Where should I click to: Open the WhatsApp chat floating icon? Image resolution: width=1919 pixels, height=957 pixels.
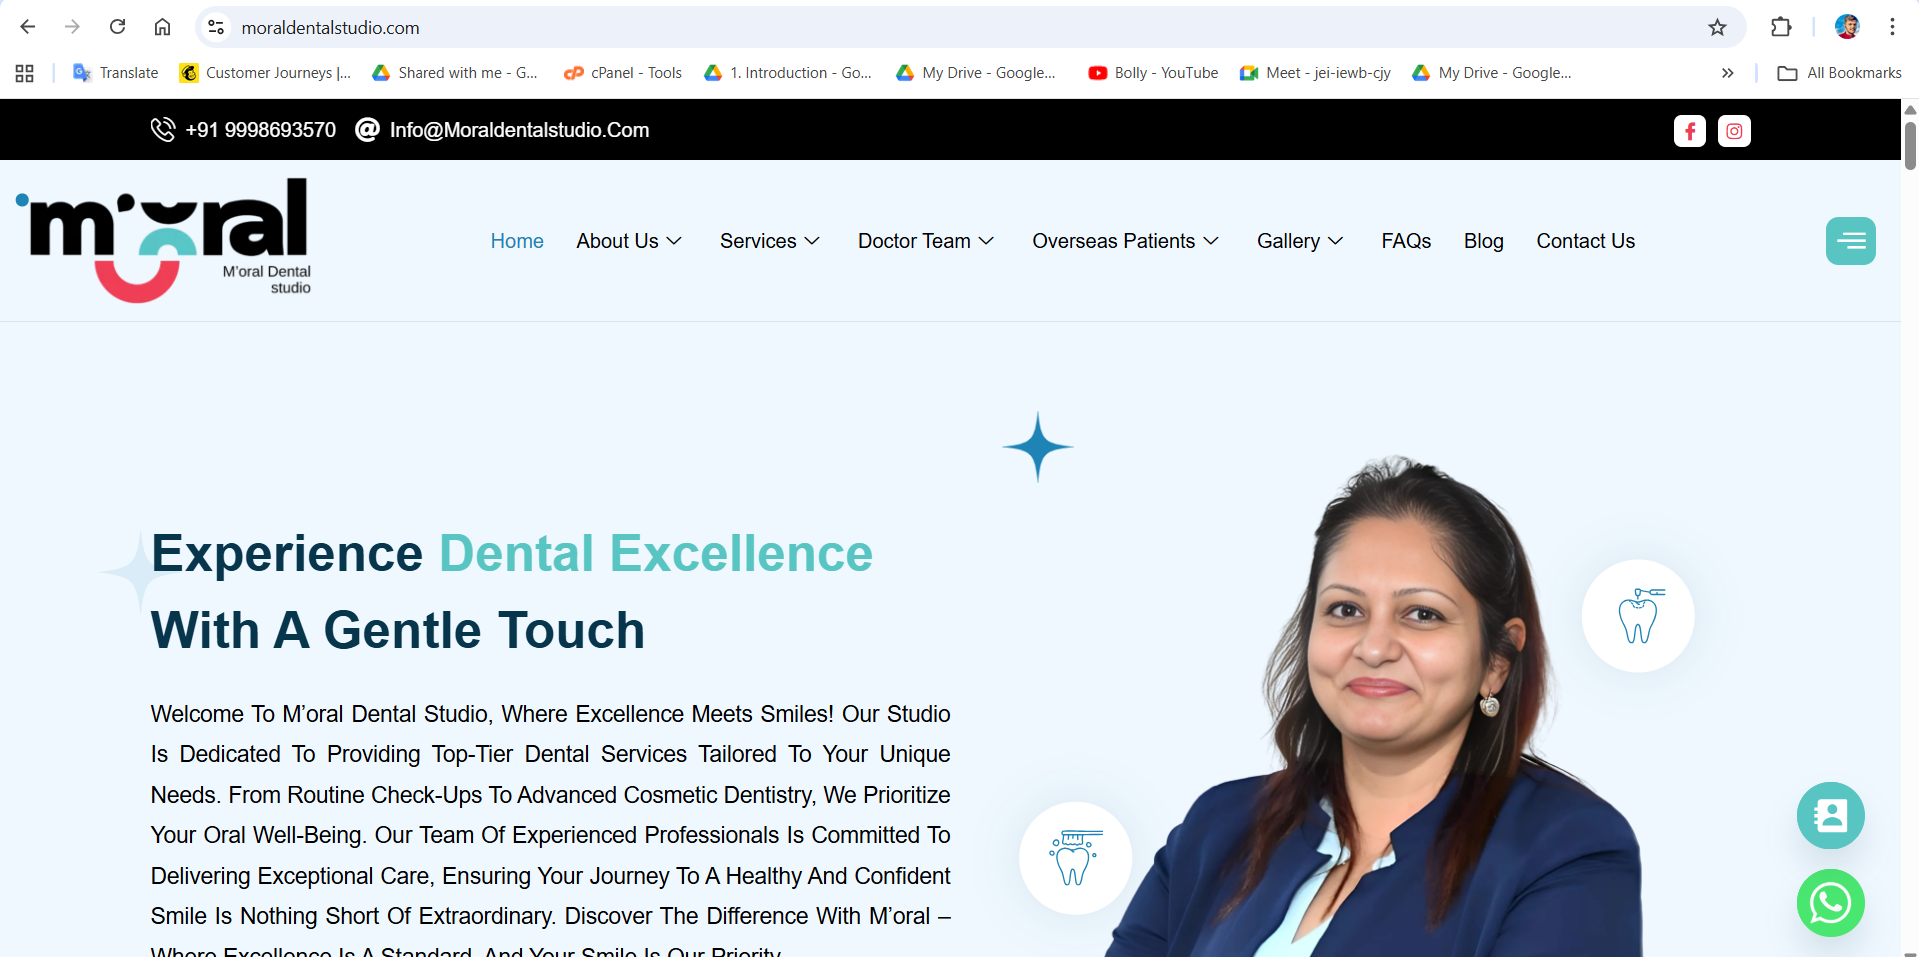click(x=1830, y=903)
